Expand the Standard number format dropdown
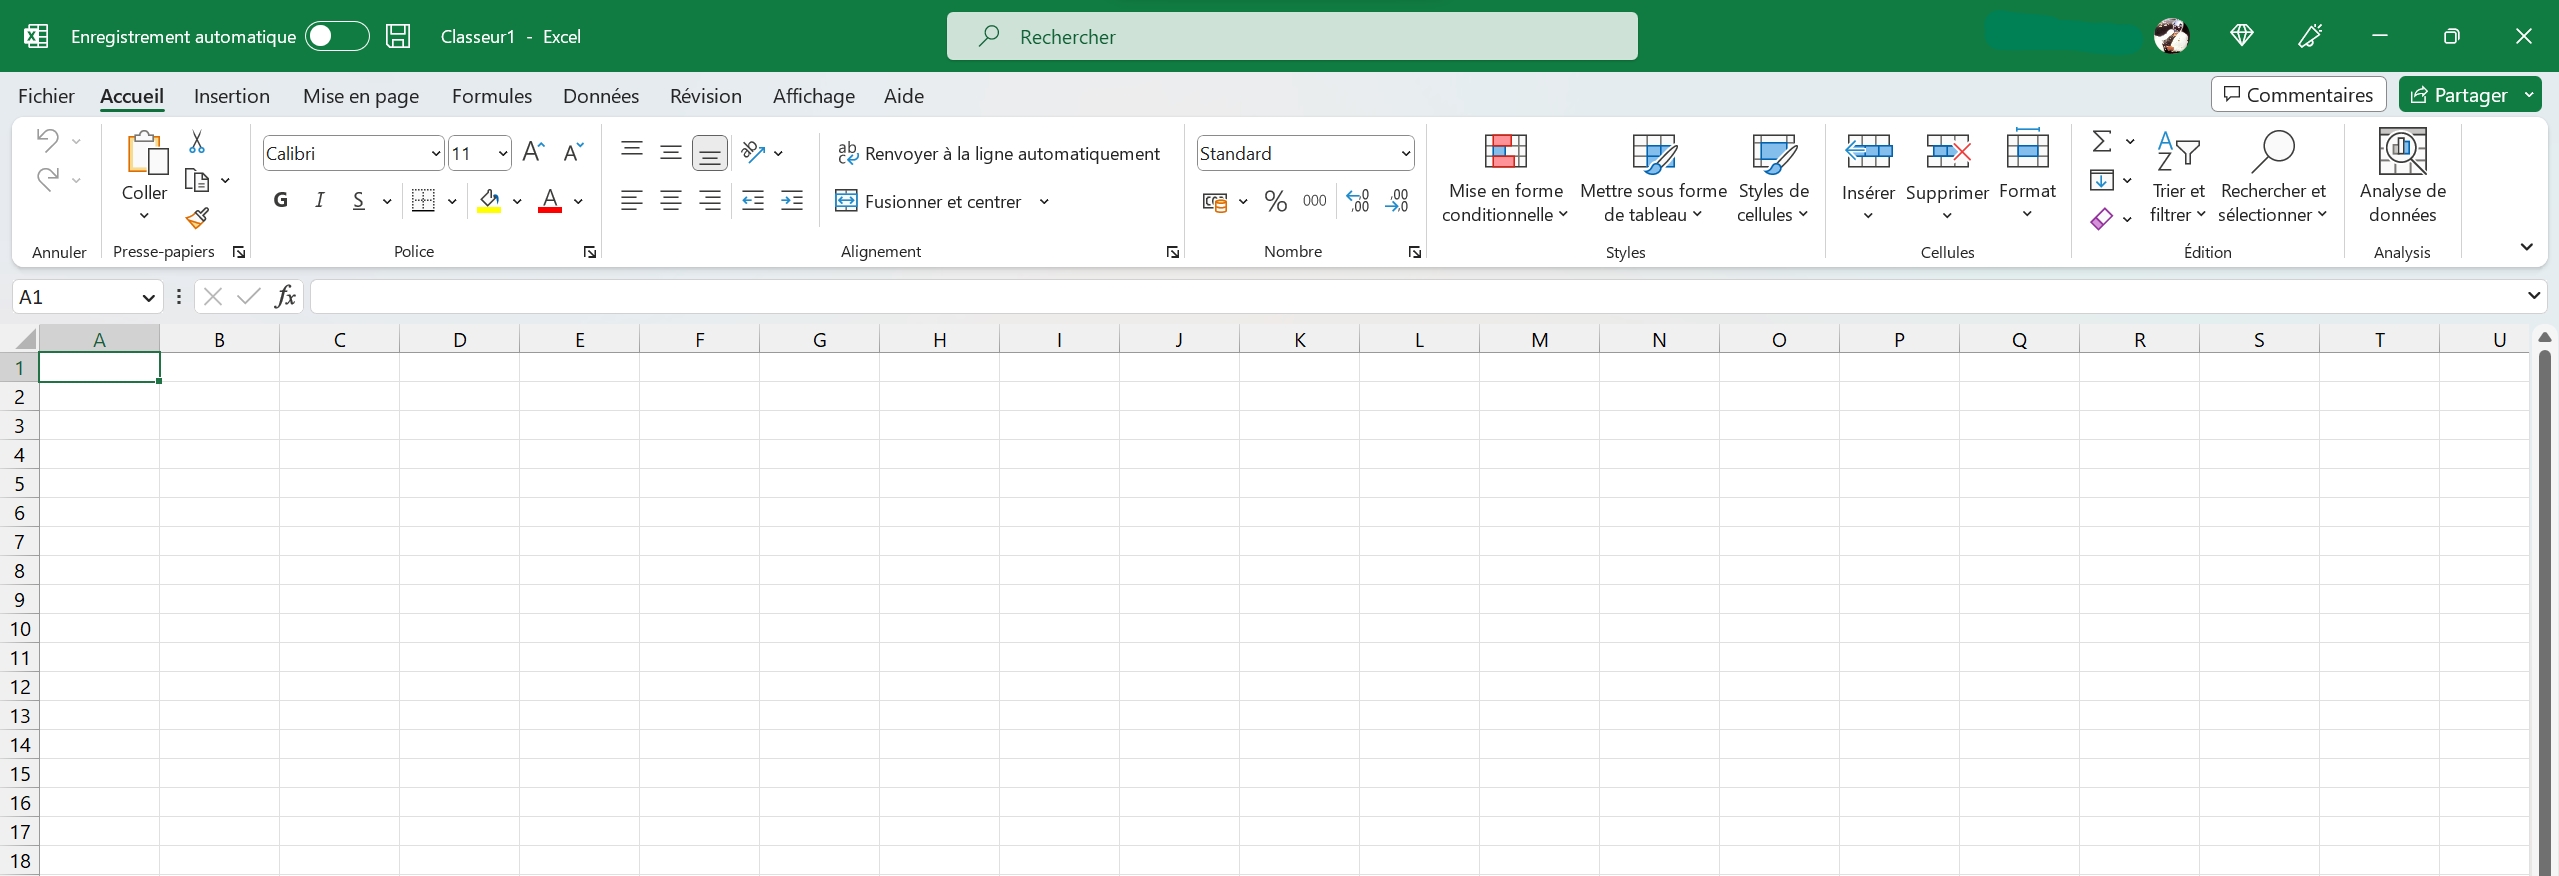Viewport: 2559px width, 876px height. tap(1405, 153)
